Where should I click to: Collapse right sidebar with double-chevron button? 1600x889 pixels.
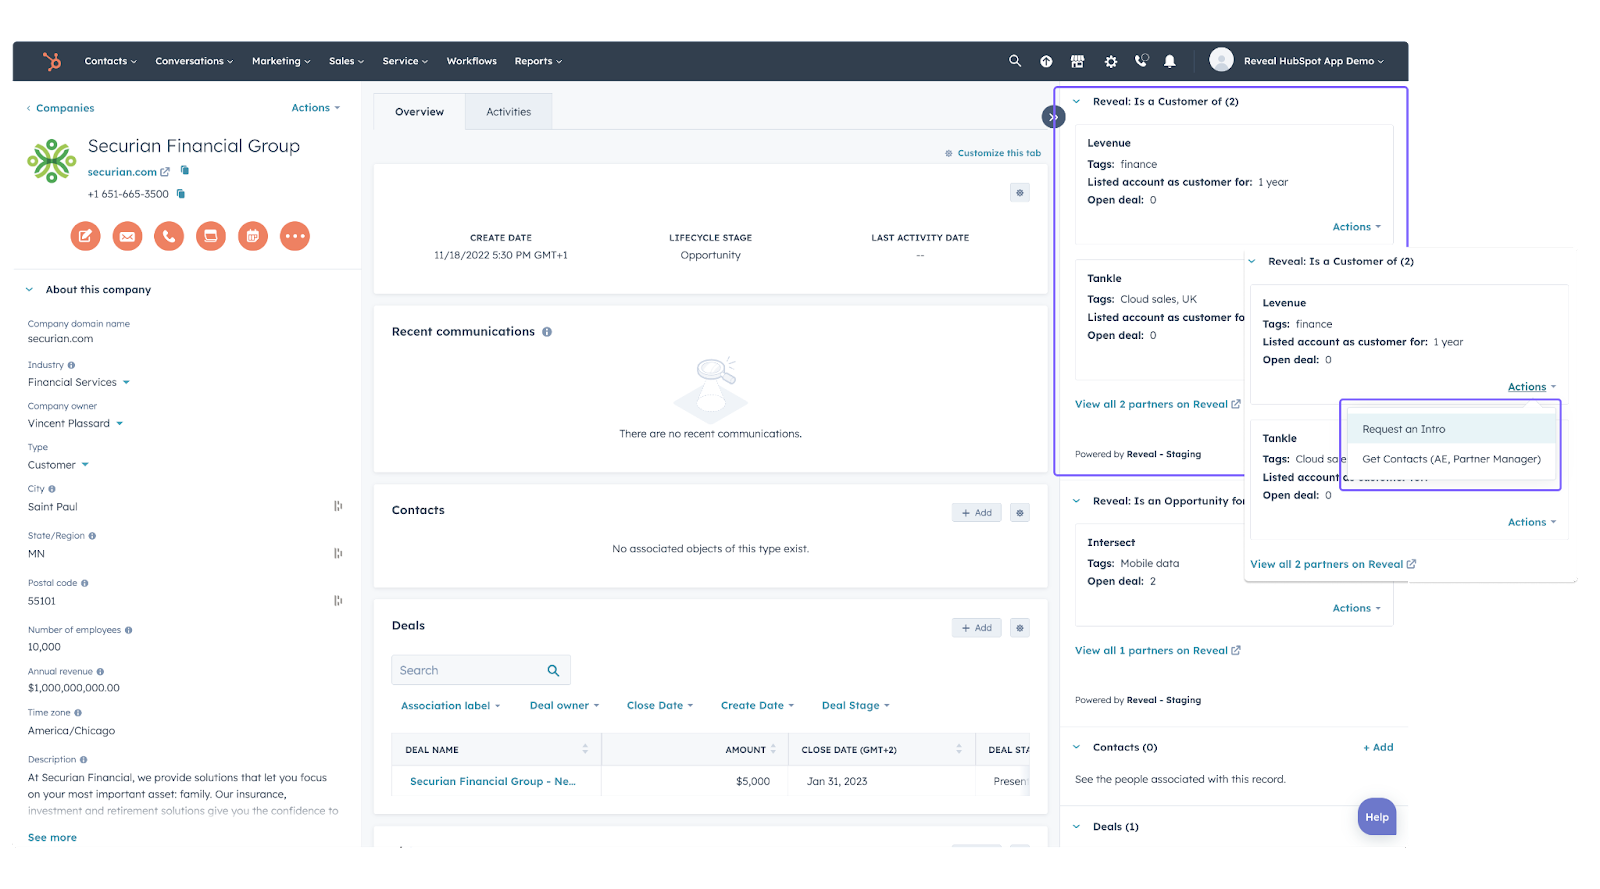[x=1053, y=117]
